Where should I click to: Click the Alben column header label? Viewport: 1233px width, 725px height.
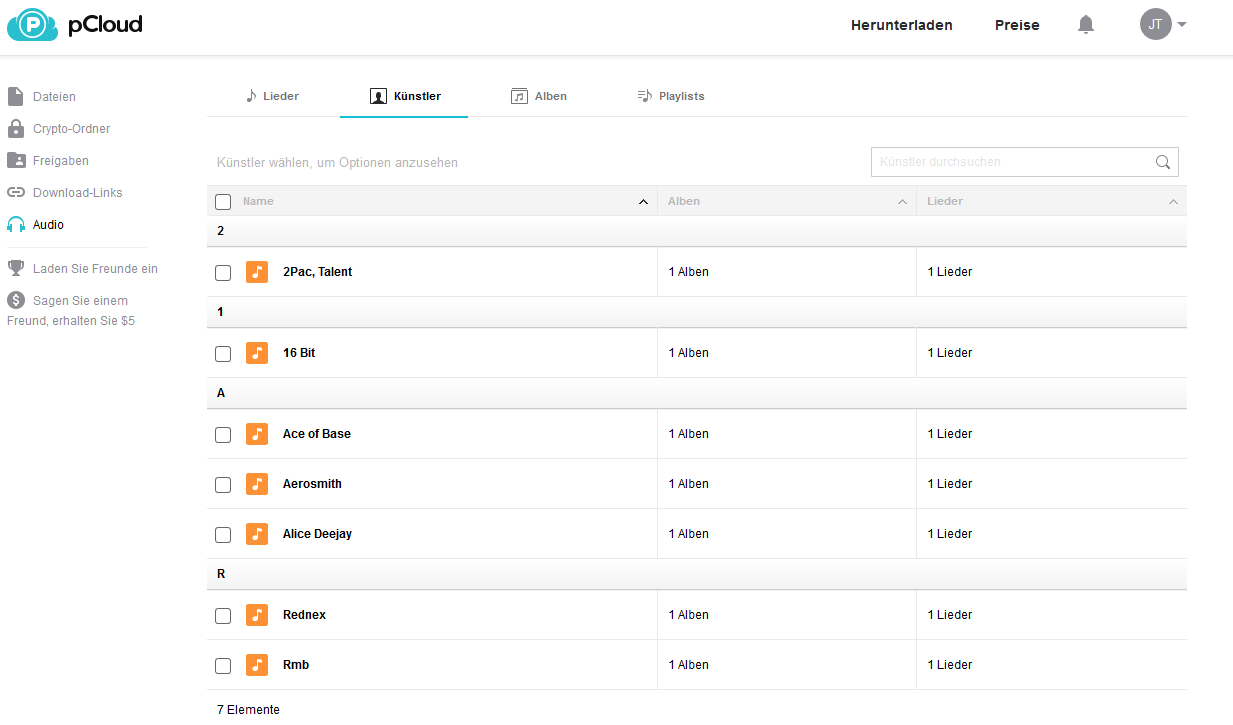pyautogui.click(x=684, y=201)
